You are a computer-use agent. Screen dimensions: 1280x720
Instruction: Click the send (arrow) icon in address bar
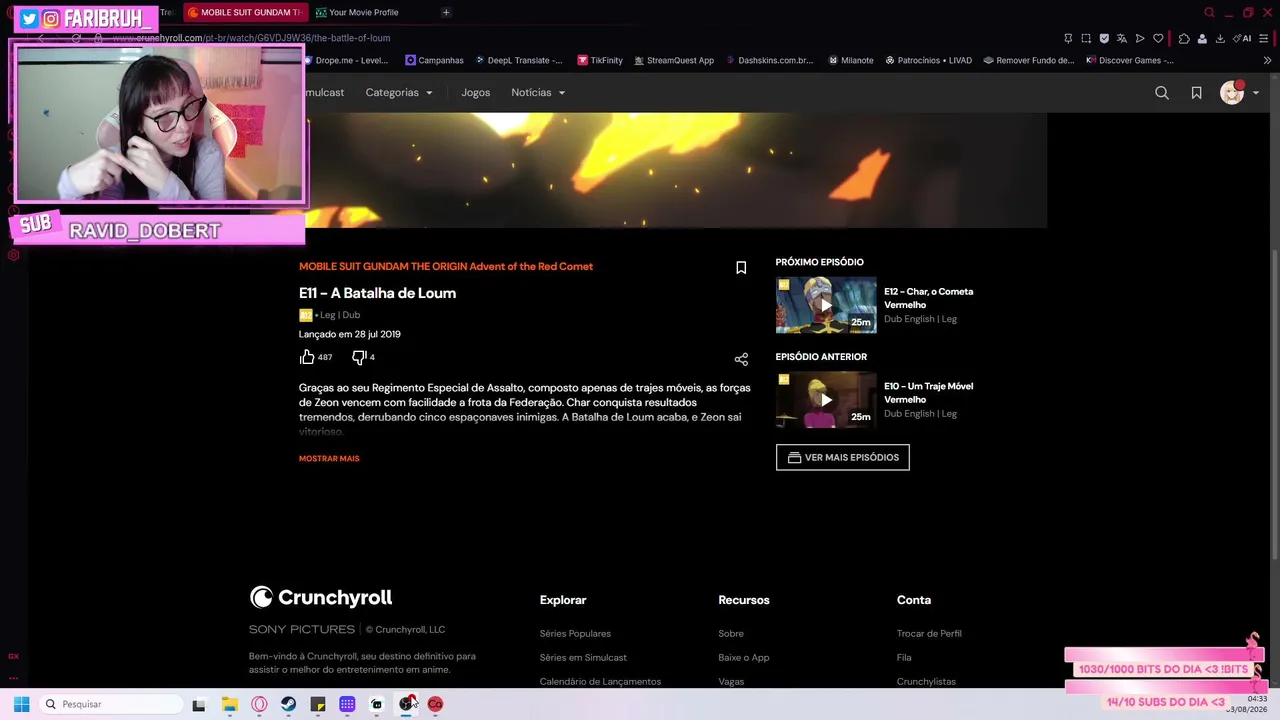point(1140,39)
